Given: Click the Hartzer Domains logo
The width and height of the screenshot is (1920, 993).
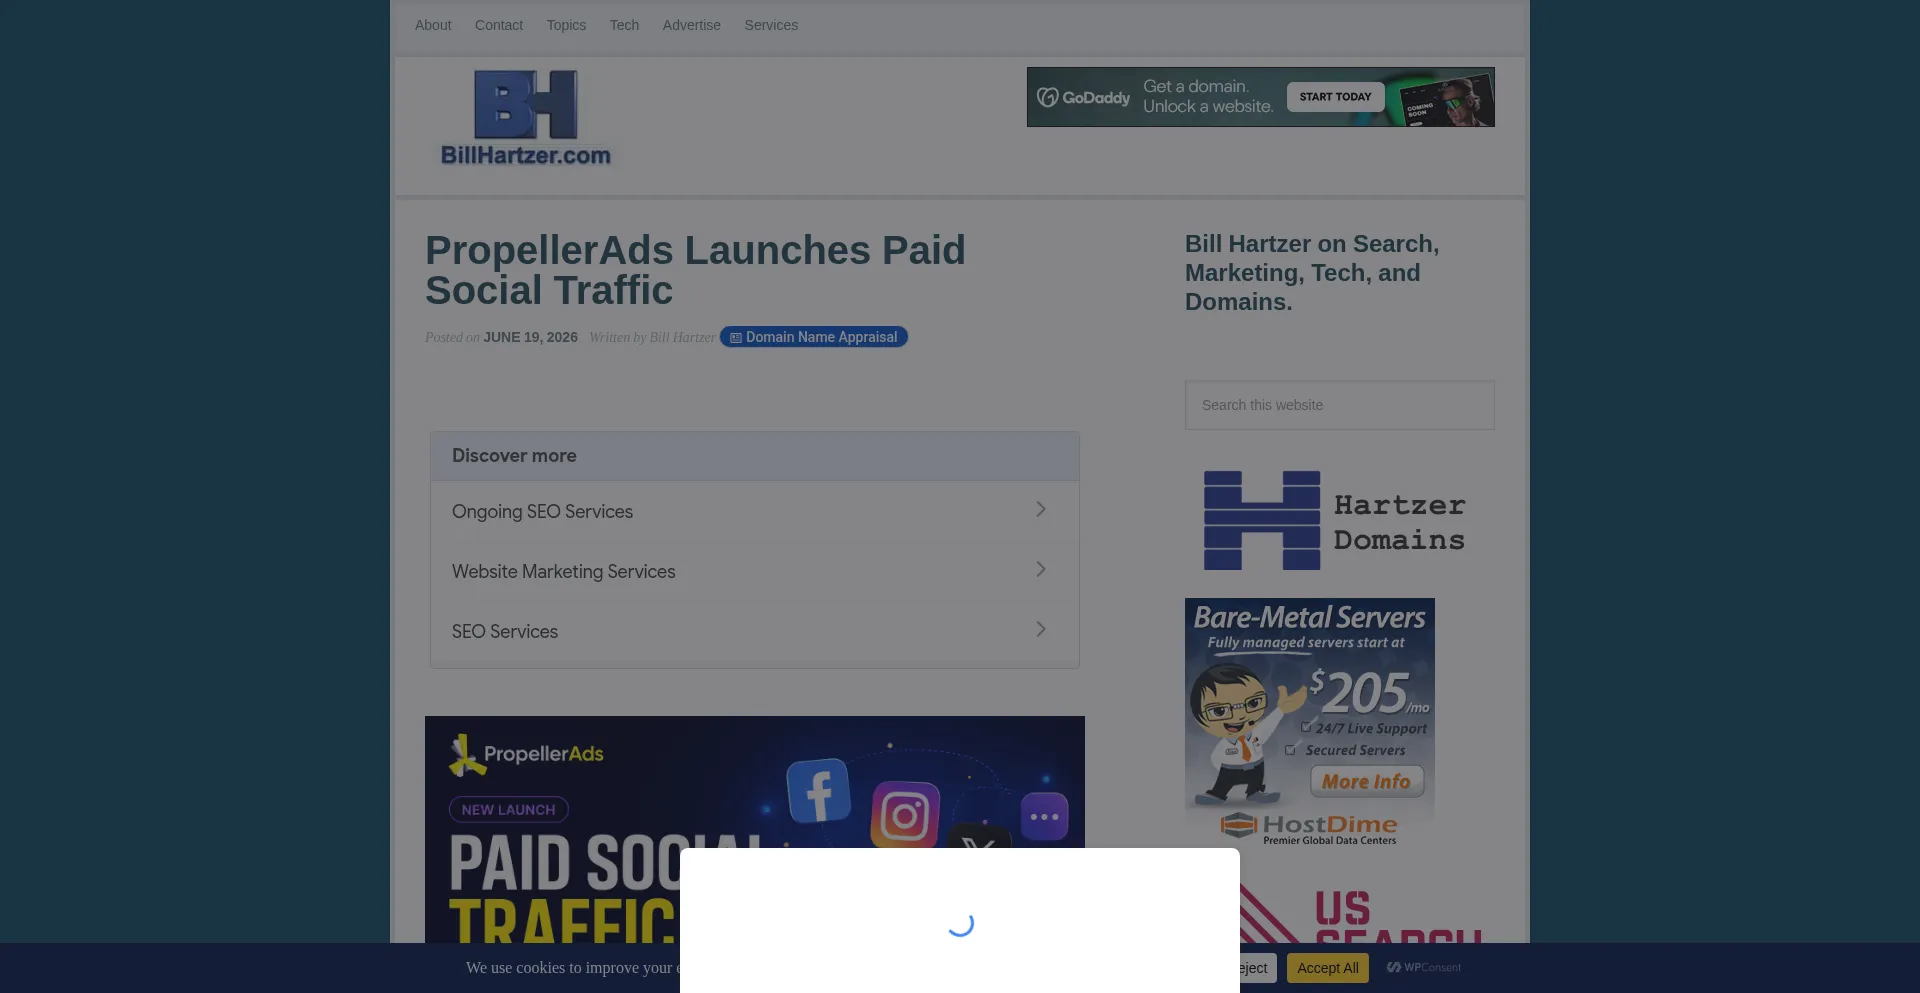Looking at the screenshot, I should click(x=1335, y=521).
